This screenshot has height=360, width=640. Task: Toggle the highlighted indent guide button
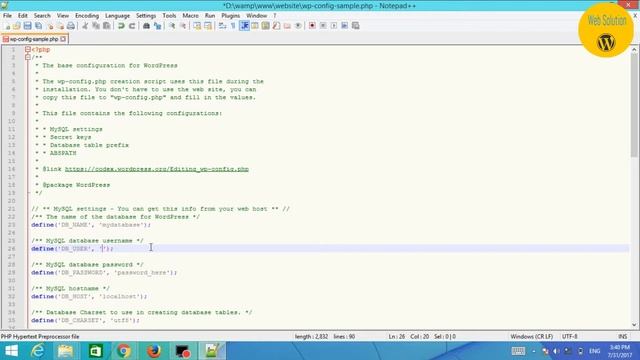click(244, 26)
